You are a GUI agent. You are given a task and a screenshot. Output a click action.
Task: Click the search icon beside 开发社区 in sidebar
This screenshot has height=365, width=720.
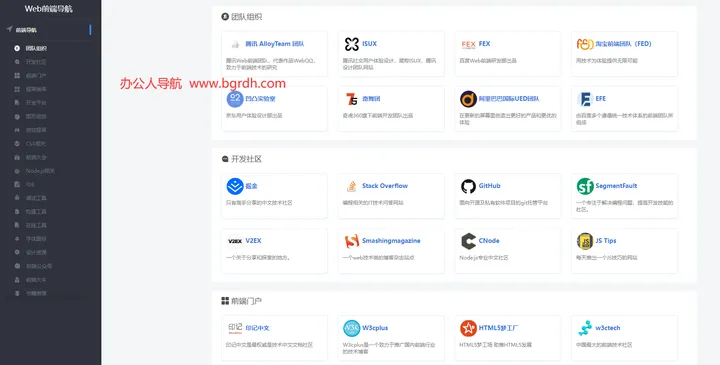(17, 62)
